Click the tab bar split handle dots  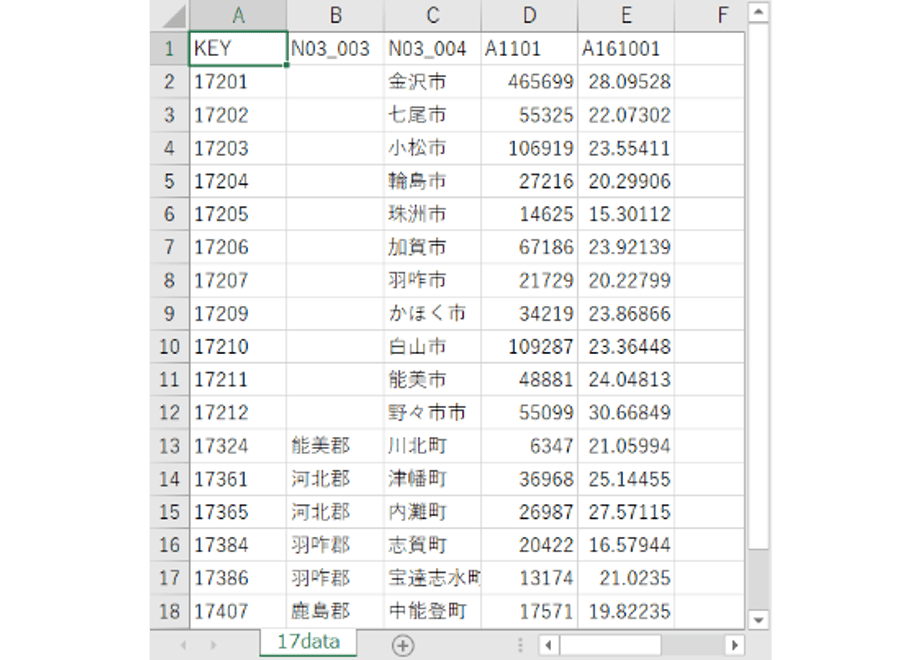pos(520,645)
